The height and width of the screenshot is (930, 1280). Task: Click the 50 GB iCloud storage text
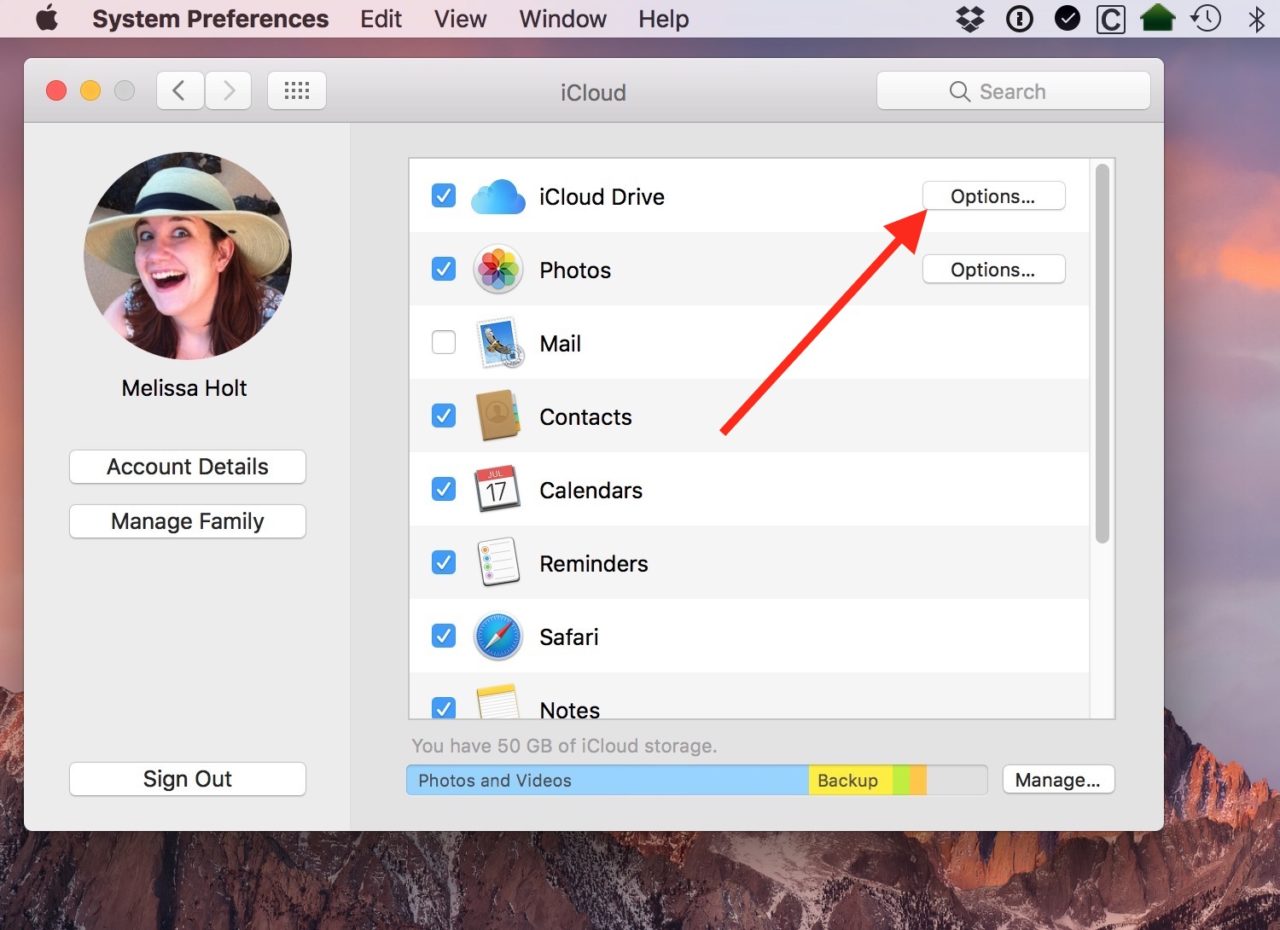(564, 746)
